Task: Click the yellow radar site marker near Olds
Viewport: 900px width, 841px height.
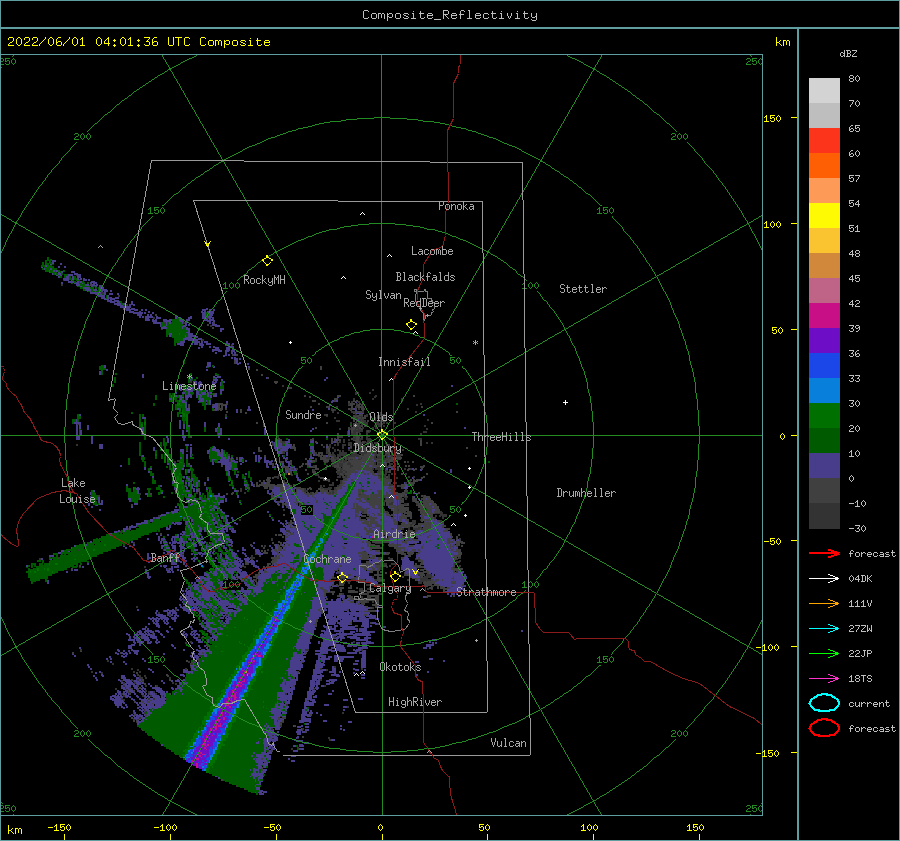Action: 382,435
